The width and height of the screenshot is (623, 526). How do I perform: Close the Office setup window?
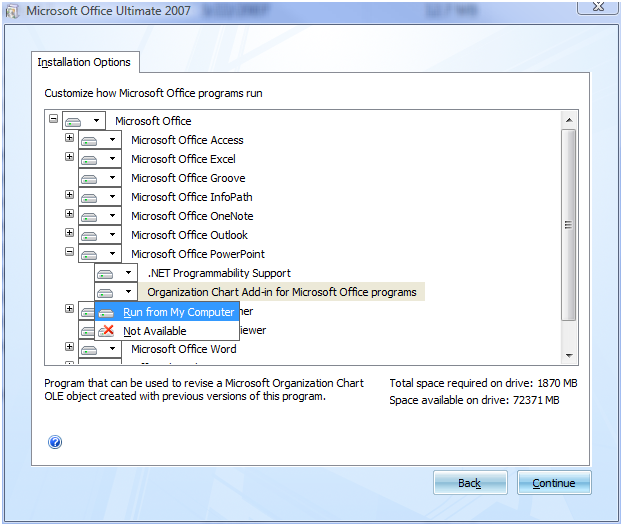[598, 7]
